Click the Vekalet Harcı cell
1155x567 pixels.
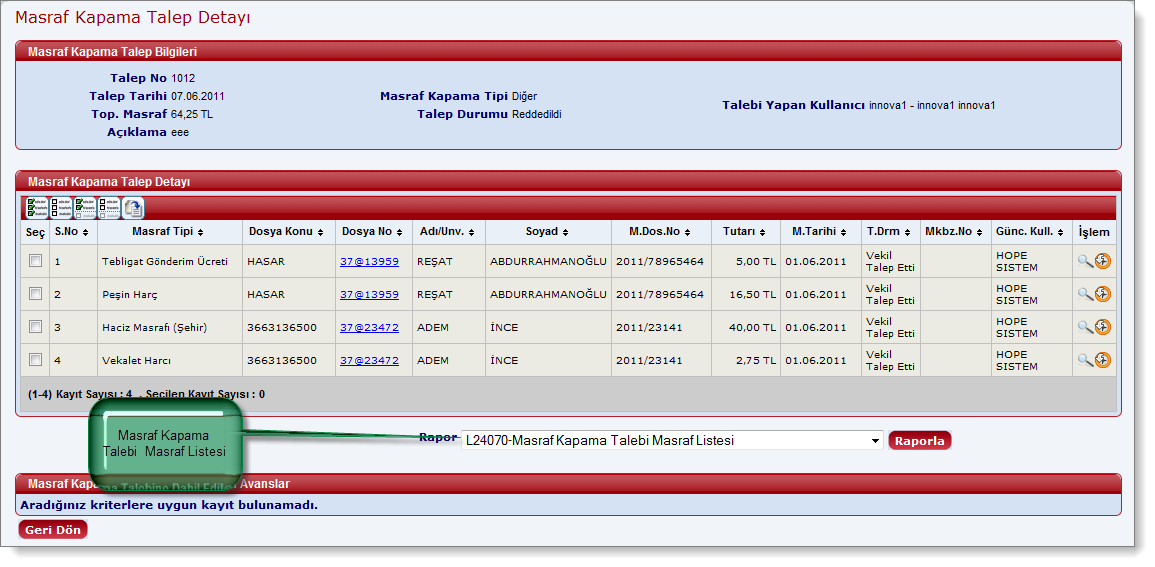click(169, 361)
